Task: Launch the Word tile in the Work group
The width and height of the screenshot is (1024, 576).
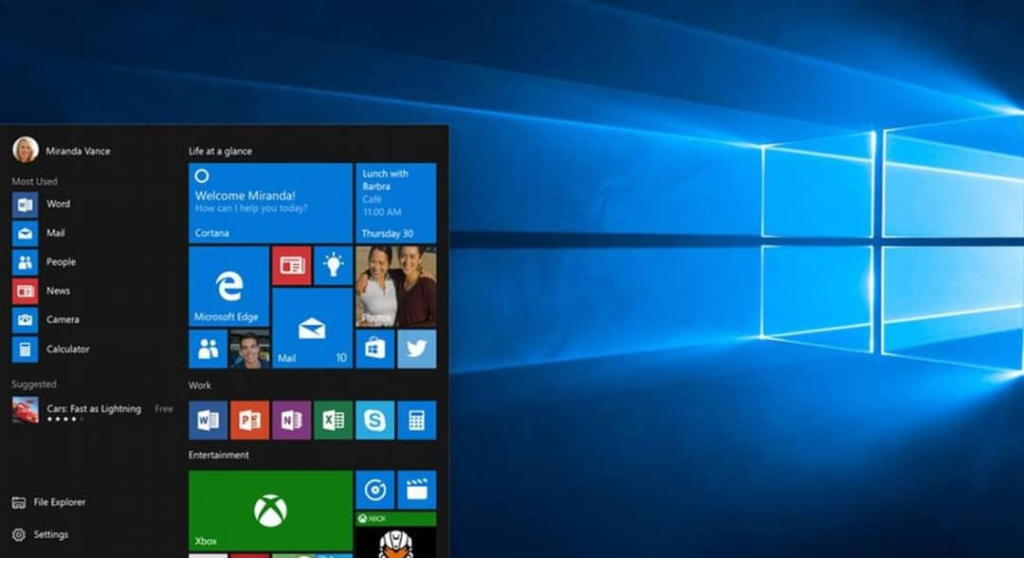Action: click(208, 420)
